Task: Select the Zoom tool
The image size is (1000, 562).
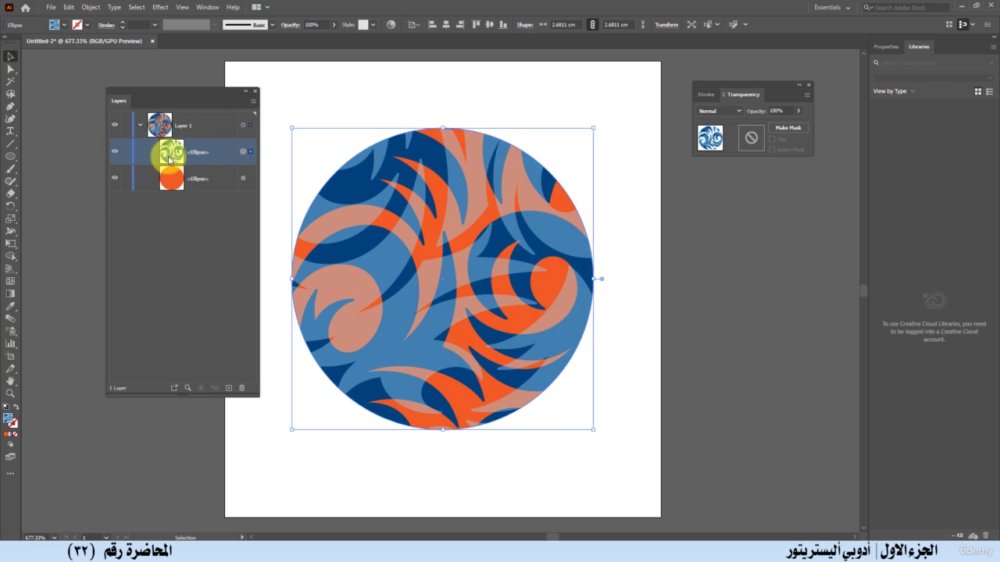Action: [10, 394]
